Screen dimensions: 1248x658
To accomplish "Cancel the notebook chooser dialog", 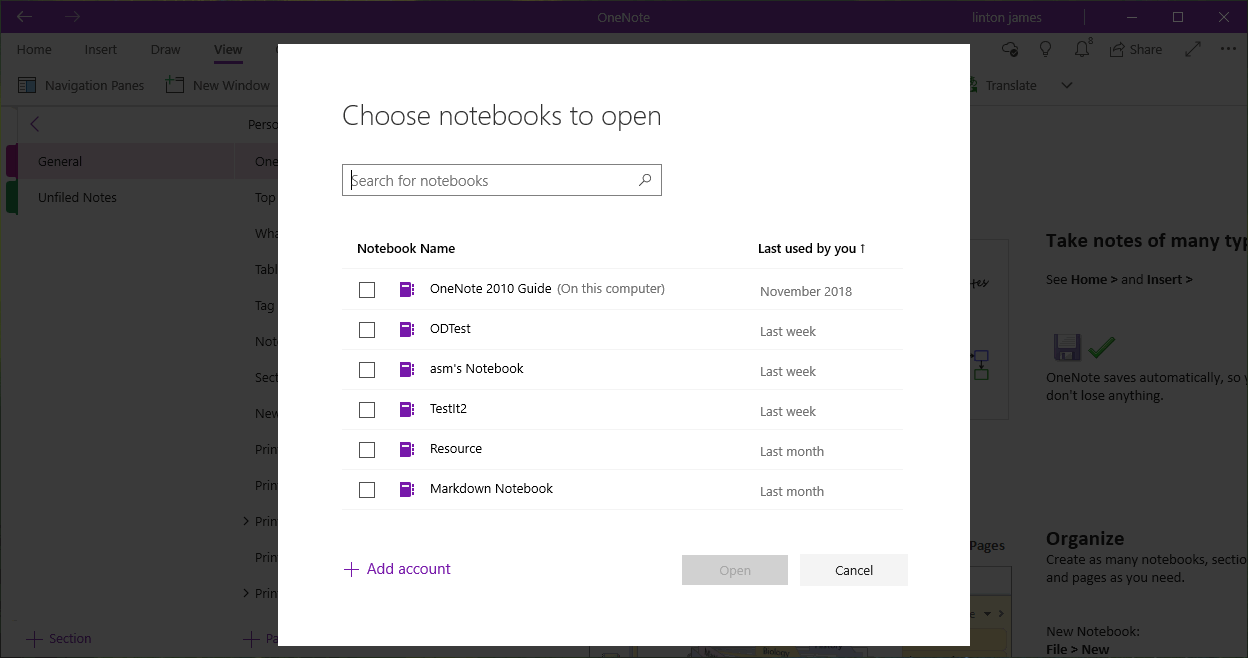I will 854,570.
